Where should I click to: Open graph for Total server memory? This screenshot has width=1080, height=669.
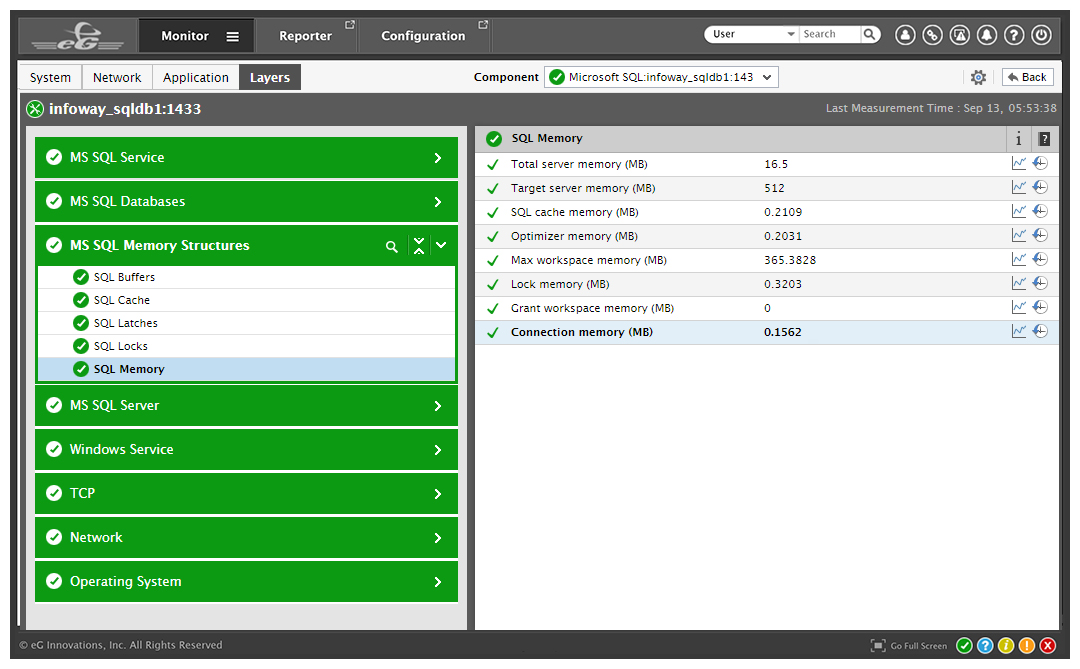[1019, 163]
